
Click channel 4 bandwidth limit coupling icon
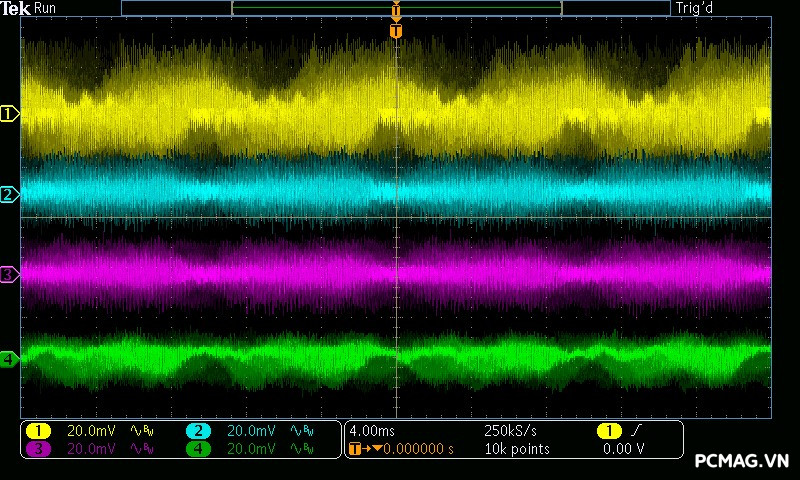302,449
